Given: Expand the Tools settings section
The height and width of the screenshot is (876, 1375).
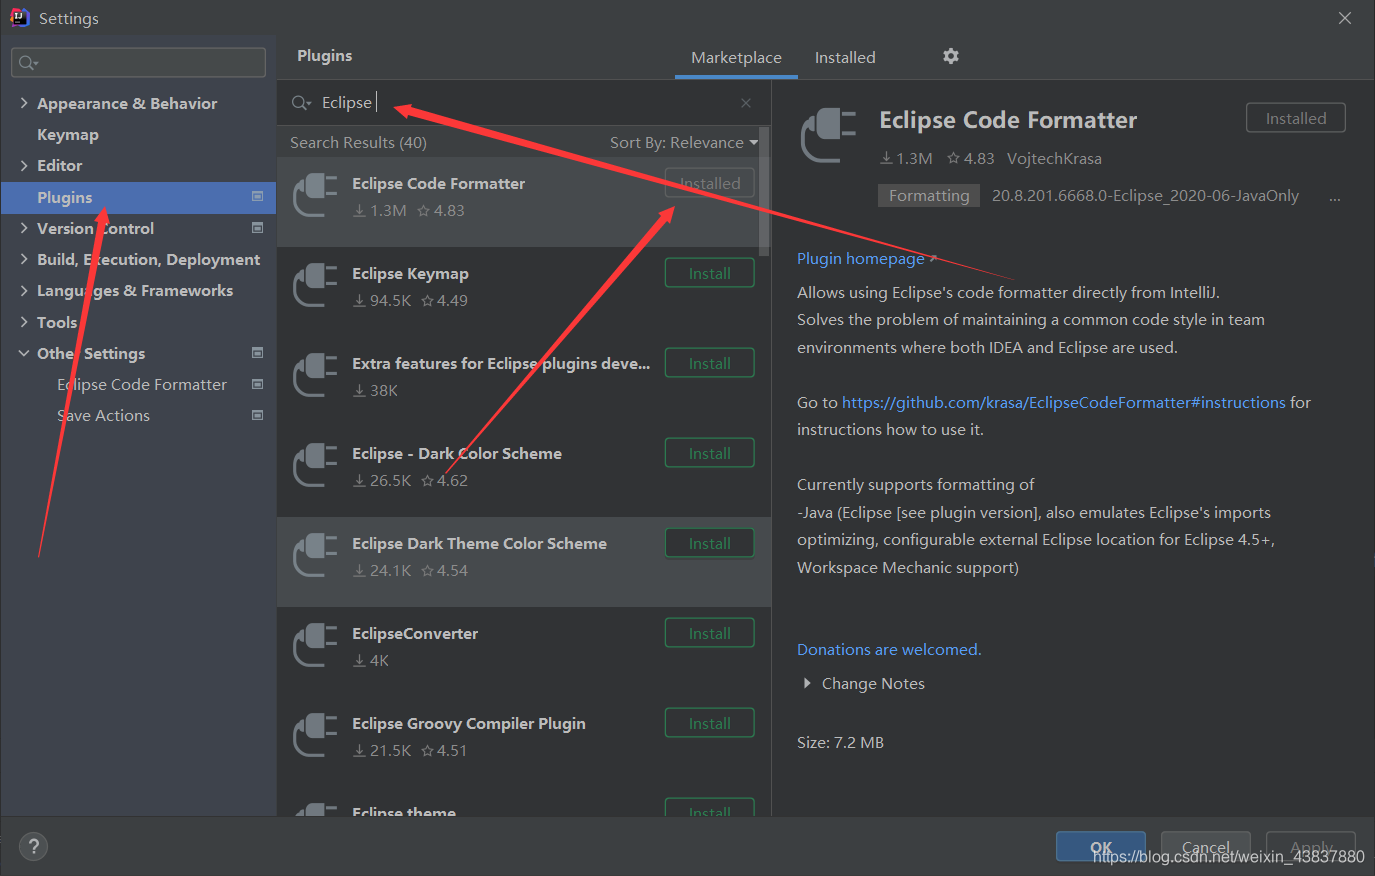Looking at the screenshot, I should click(x=24, y=322).
